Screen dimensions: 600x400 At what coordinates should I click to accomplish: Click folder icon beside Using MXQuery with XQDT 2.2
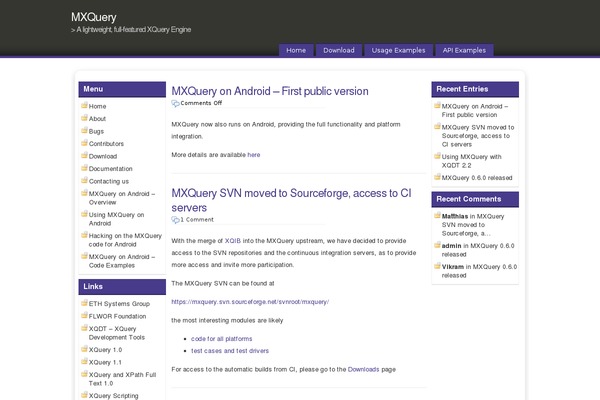pyautogui.click(x=437, y=156)
